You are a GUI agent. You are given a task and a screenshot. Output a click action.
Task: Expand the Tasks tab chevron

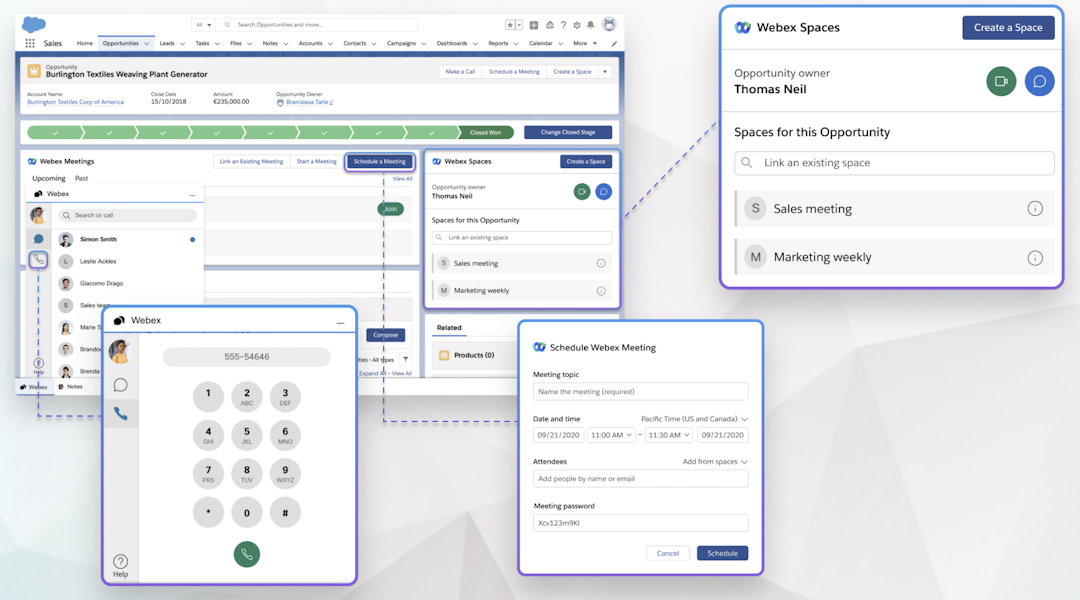[x=217, y=43]
